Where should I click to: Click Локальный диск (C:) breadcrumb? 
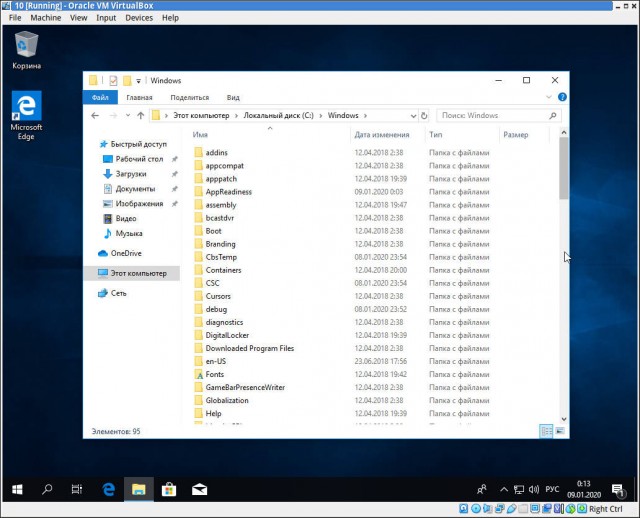point(278,116)
